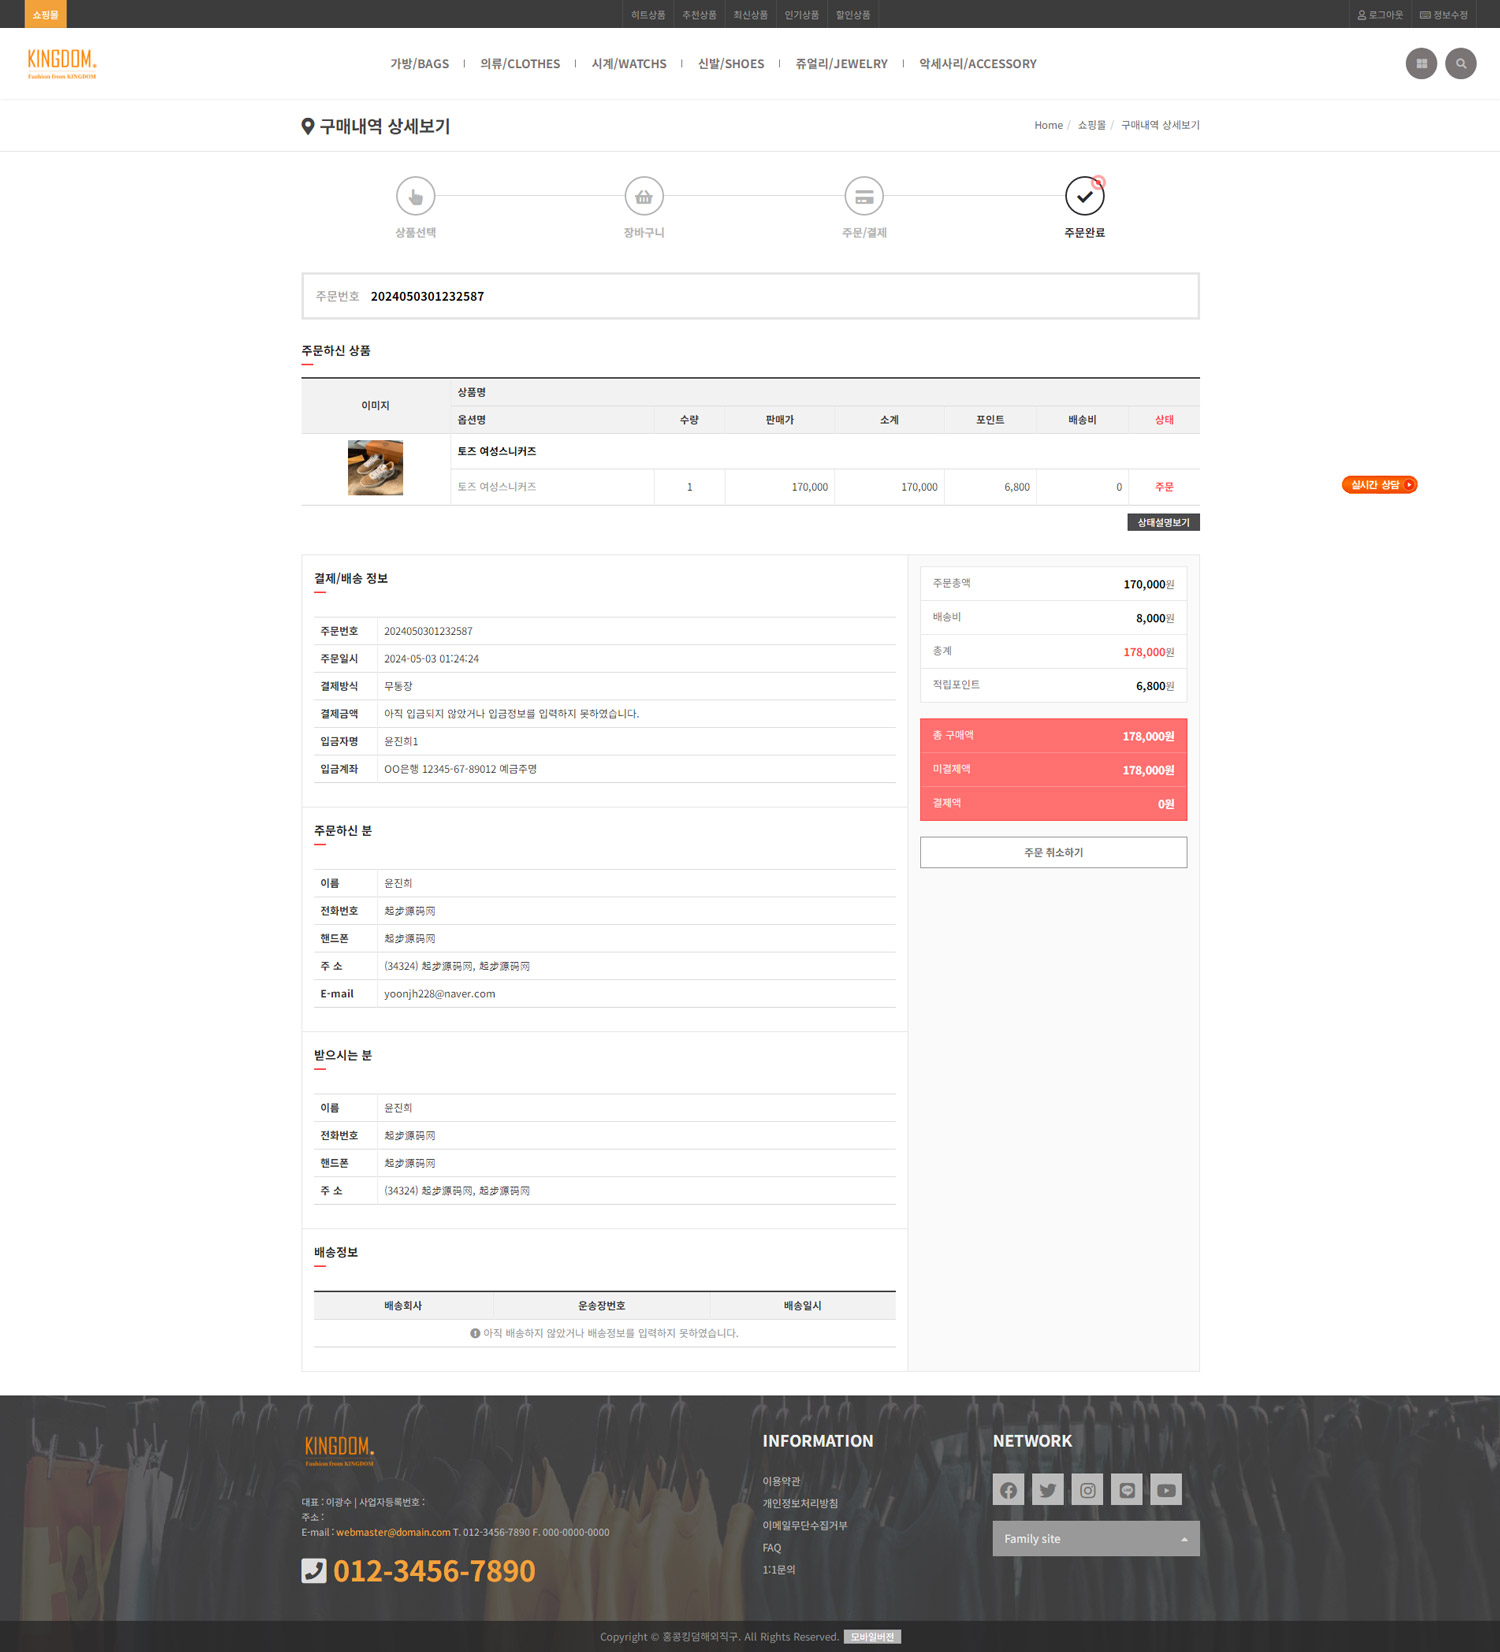The image size is (1500, 1652).
Task: Click the 2024-05-03 01:24:24 order date
Action: [x=431, y=659]
